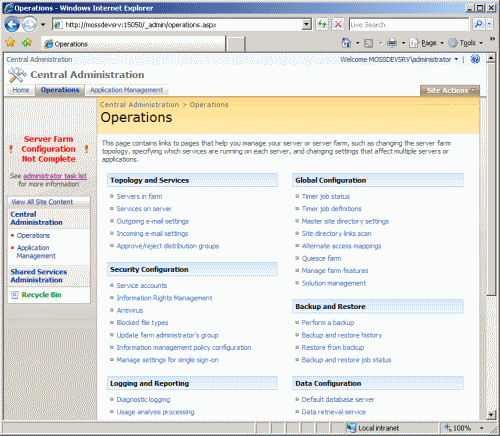Open the 100% zoom level dropdown
This screenshot has width=500, height=436.
tap(482, 428)
